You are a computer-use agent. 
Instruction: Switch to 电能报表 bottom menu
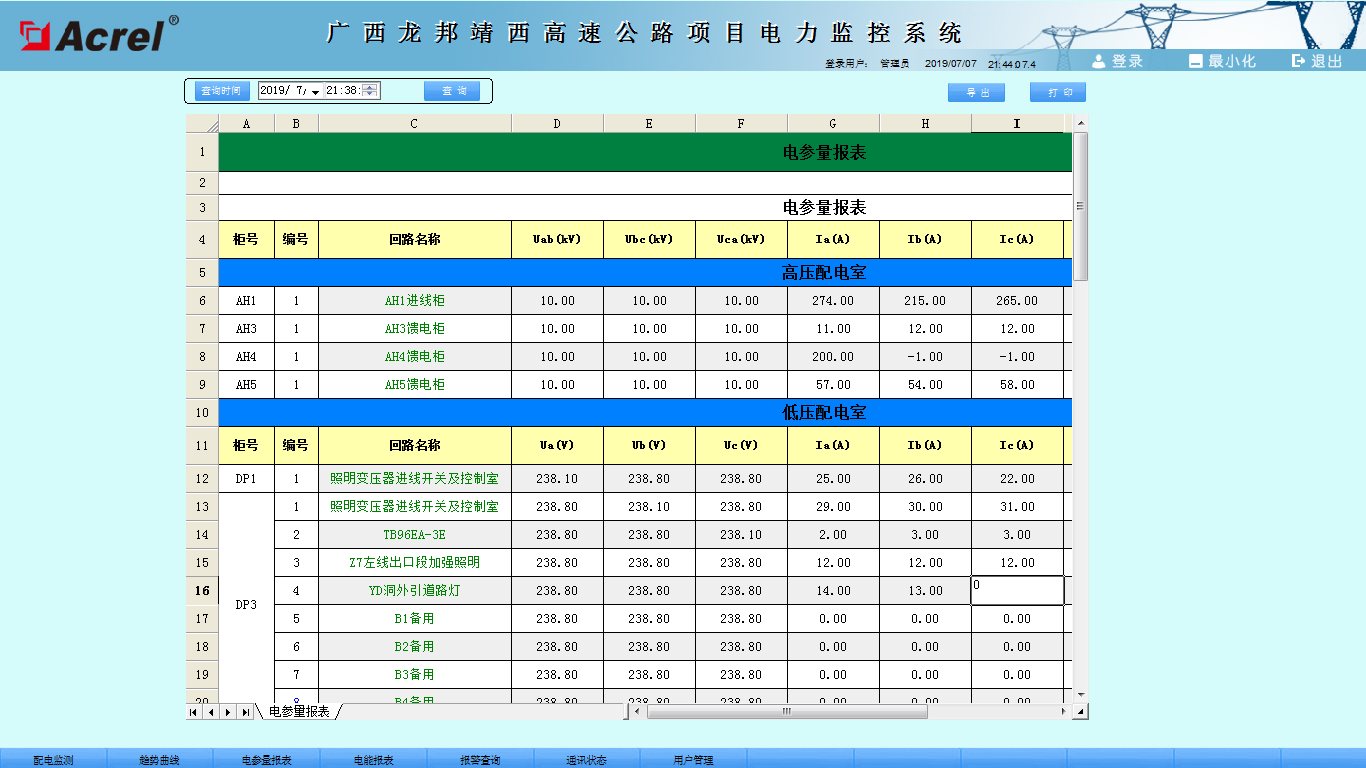[374, 760]
